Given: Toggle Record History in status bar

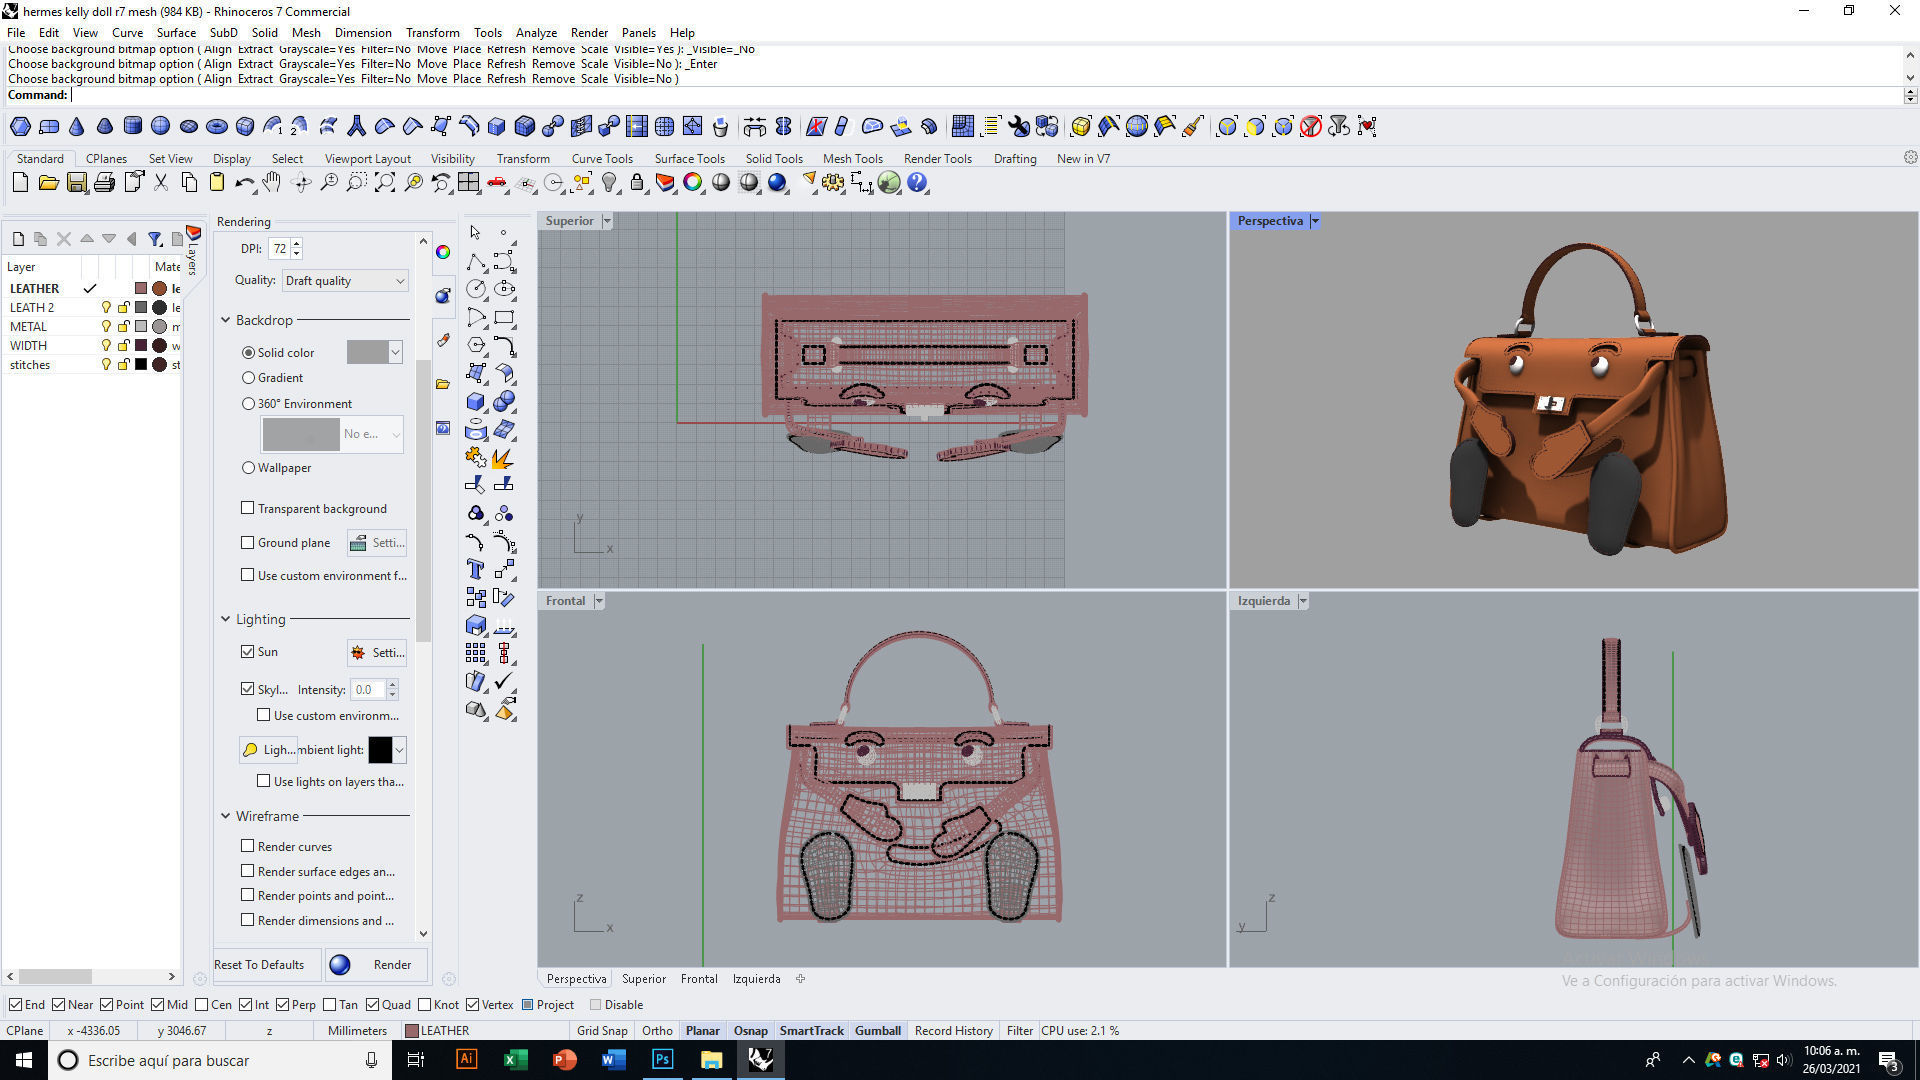Looking at the screenshot, I should coord(953,1030).
